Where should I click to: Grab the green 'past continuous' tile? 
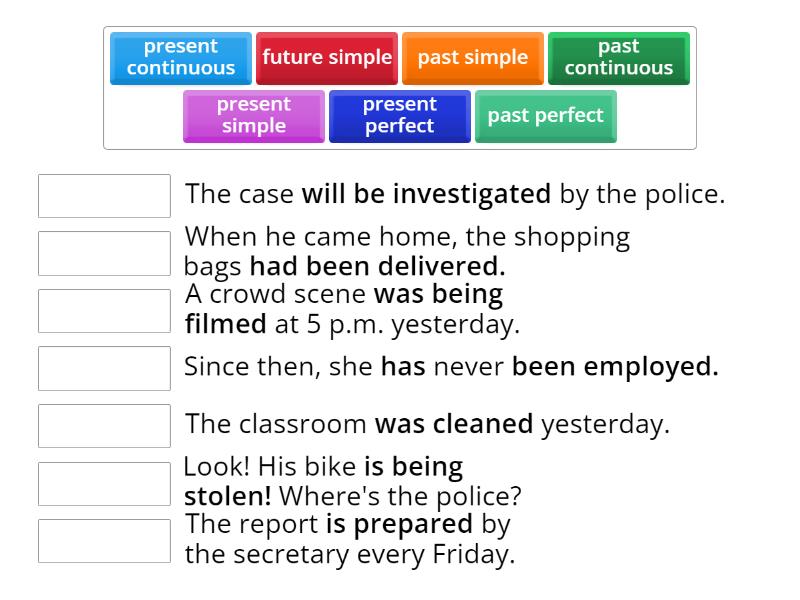pos(619,57)
